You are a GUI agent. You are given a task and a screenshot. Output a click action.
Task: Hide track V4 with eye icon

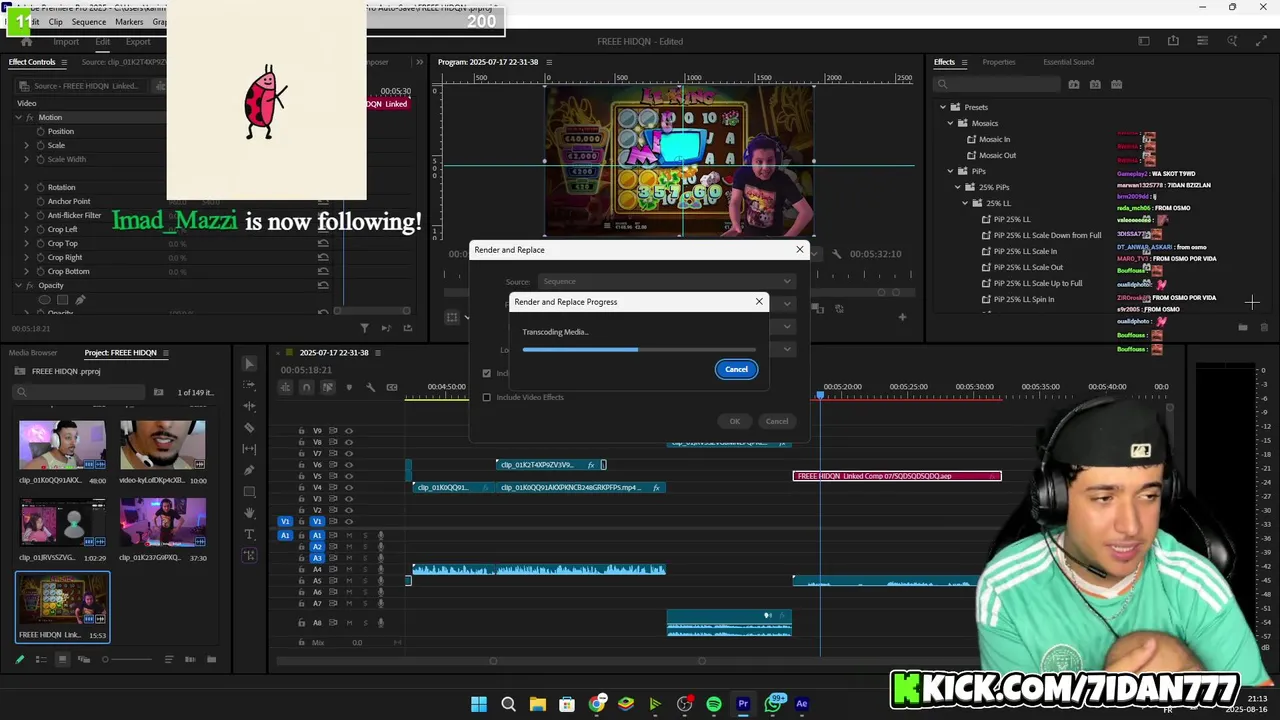pyautogui.click(x=349, y=487)
